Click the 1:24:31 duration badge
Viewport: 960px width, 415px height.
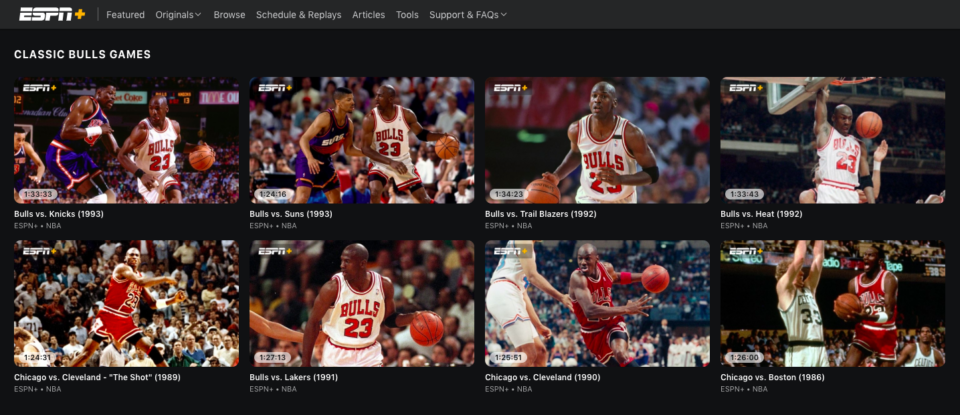[x=38, y=357]
